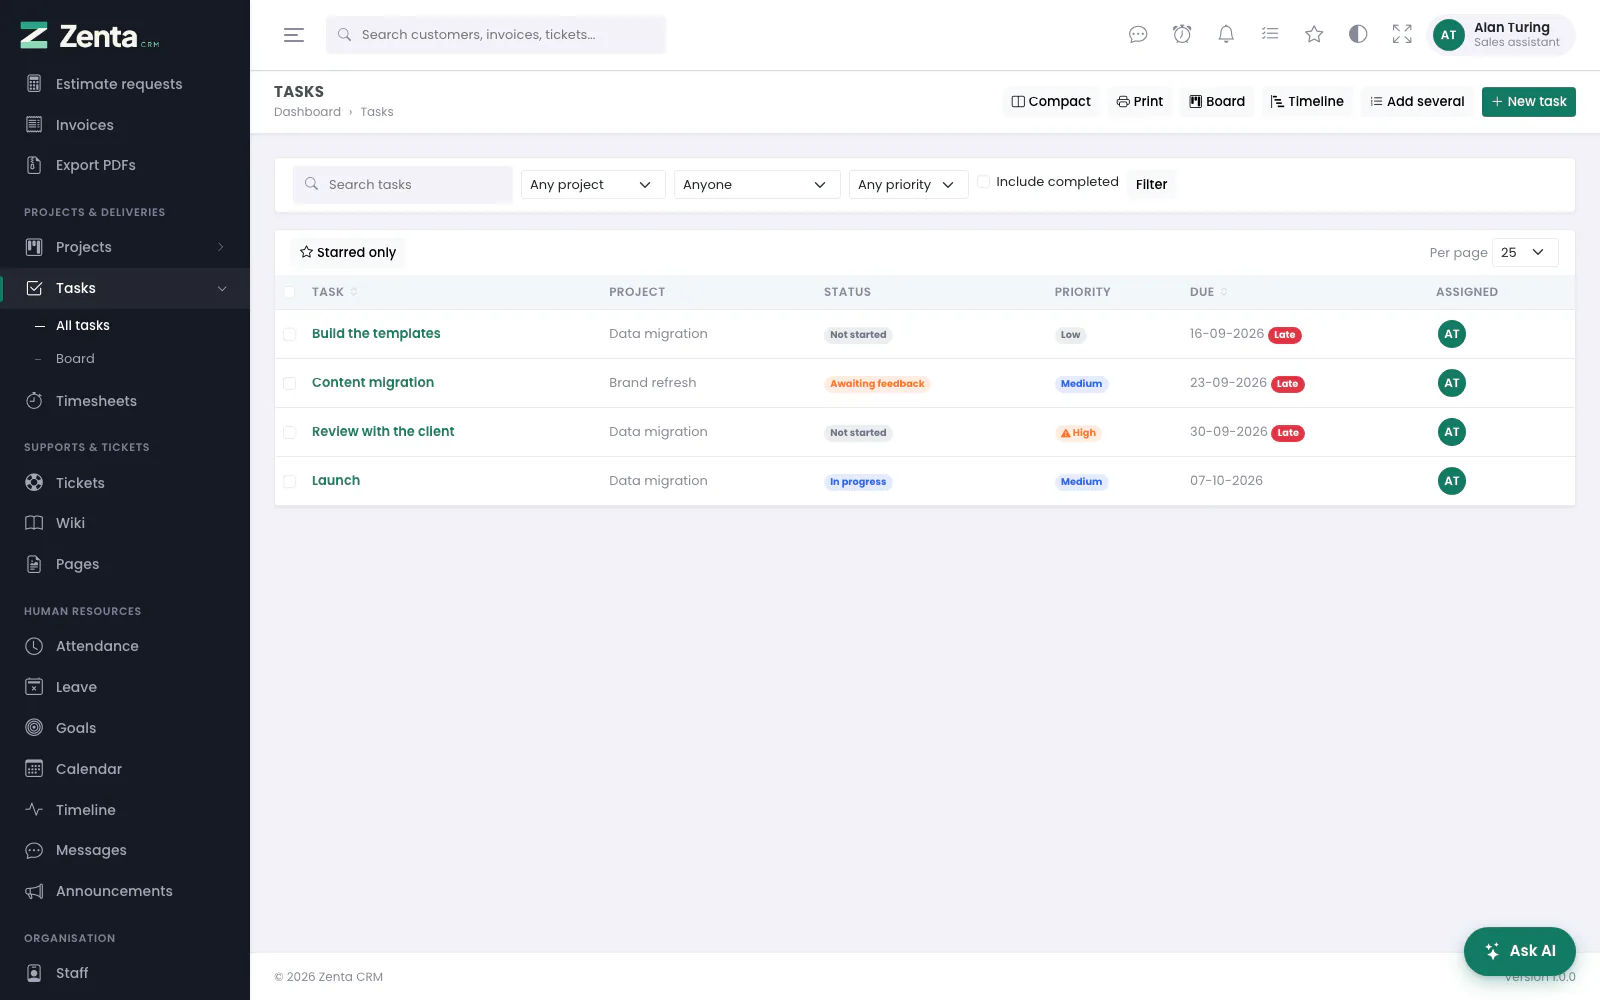
Task: Focus the Search tasks field
Action: coord(403,185)
